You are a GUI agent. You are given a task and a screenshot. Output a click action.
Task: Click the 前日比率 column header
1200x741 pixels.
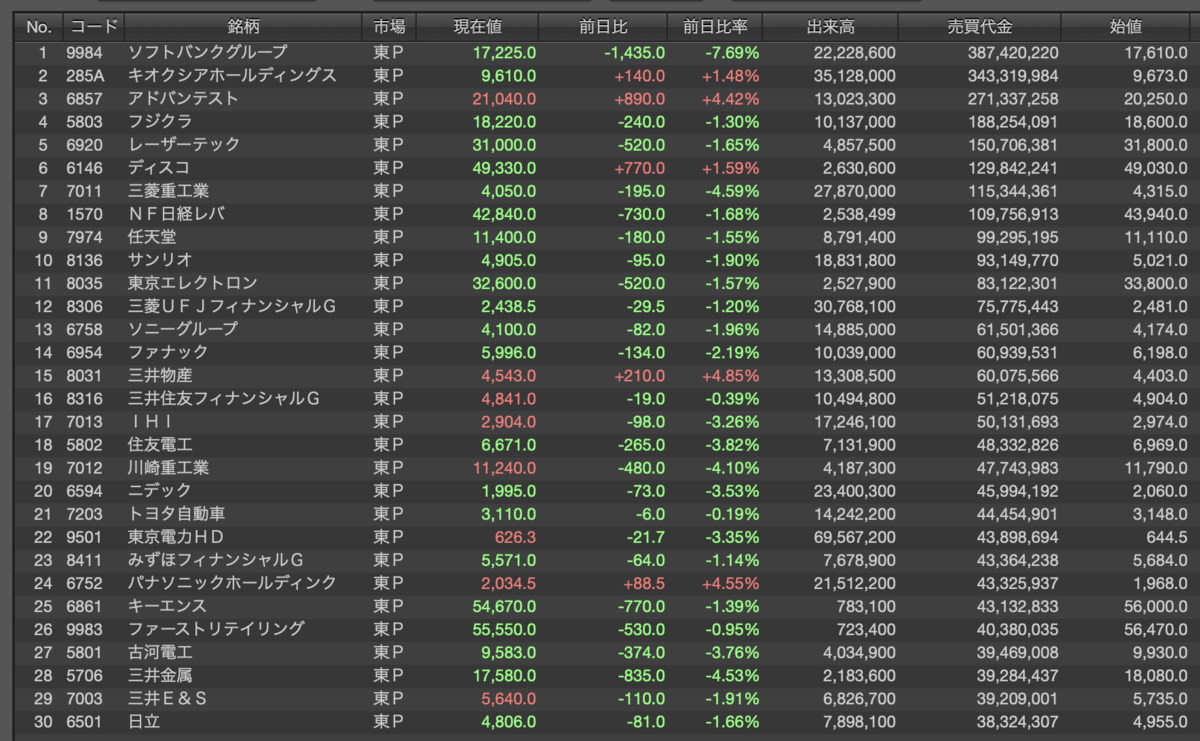tap(714, 27)
